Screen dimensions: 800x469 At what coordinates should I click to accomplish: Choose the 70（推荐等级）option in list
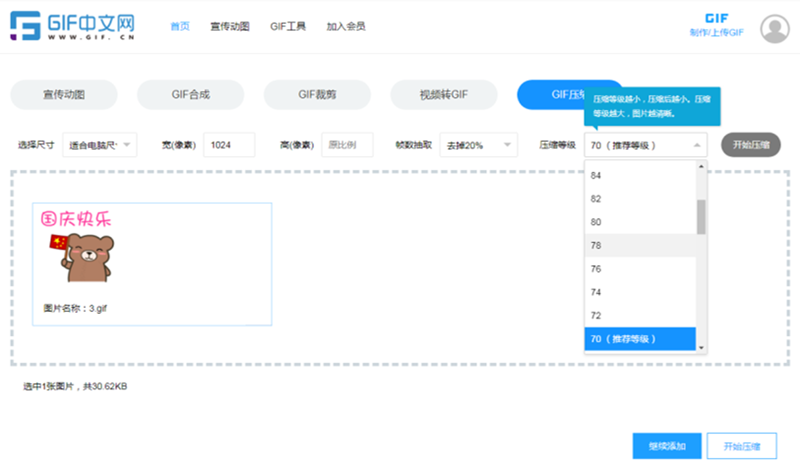click(640, 339)
